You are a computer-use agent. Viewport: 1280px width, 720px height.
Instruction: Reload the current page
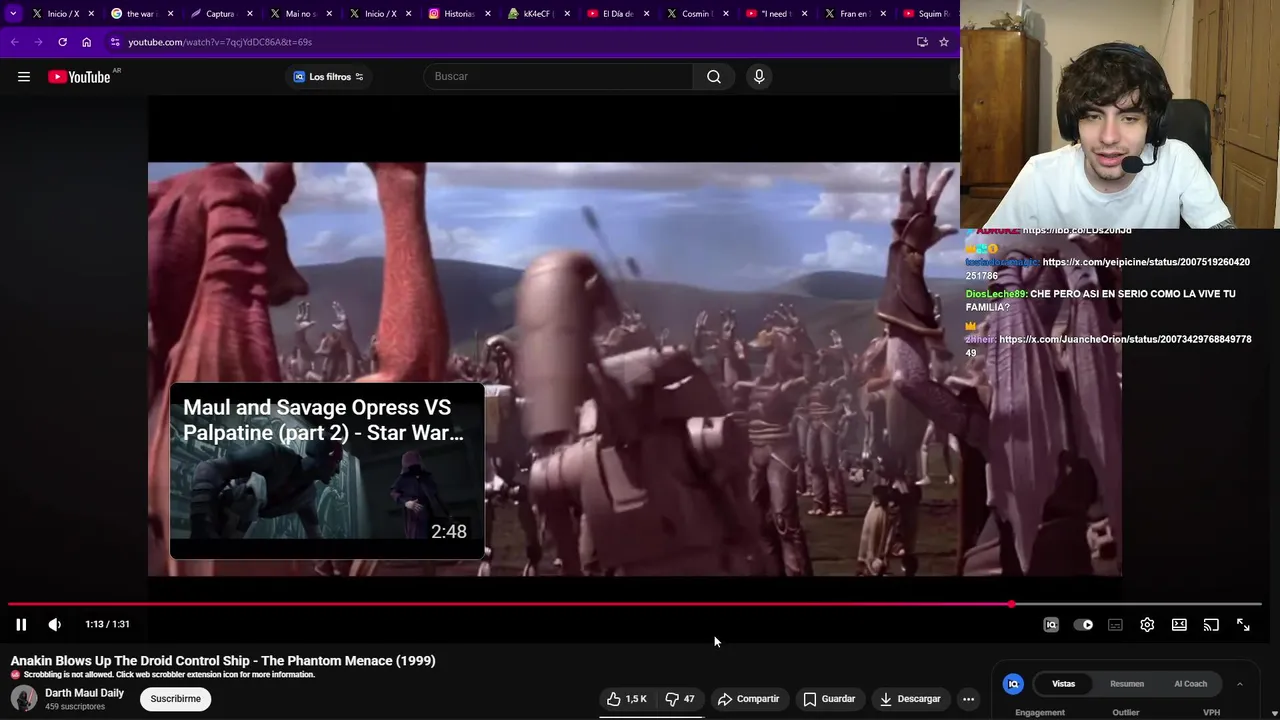click(x=62, y=42)
